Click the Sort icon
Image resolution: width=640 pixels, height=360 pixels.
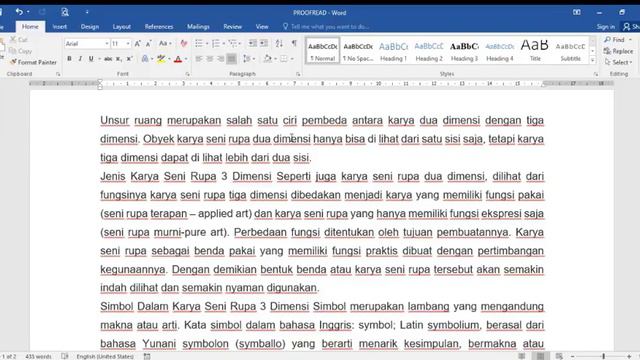[279, 43]
